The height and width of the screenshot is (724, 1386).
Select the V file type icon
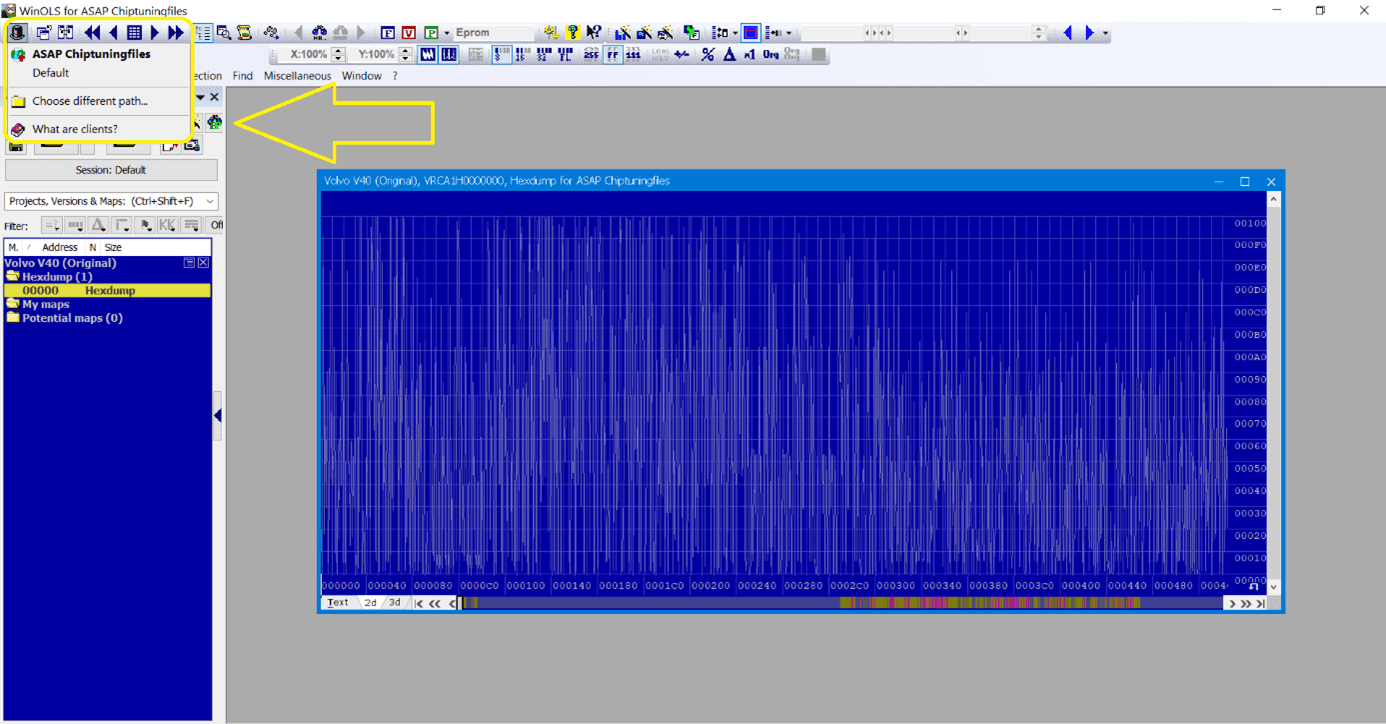tap(407, 33)
